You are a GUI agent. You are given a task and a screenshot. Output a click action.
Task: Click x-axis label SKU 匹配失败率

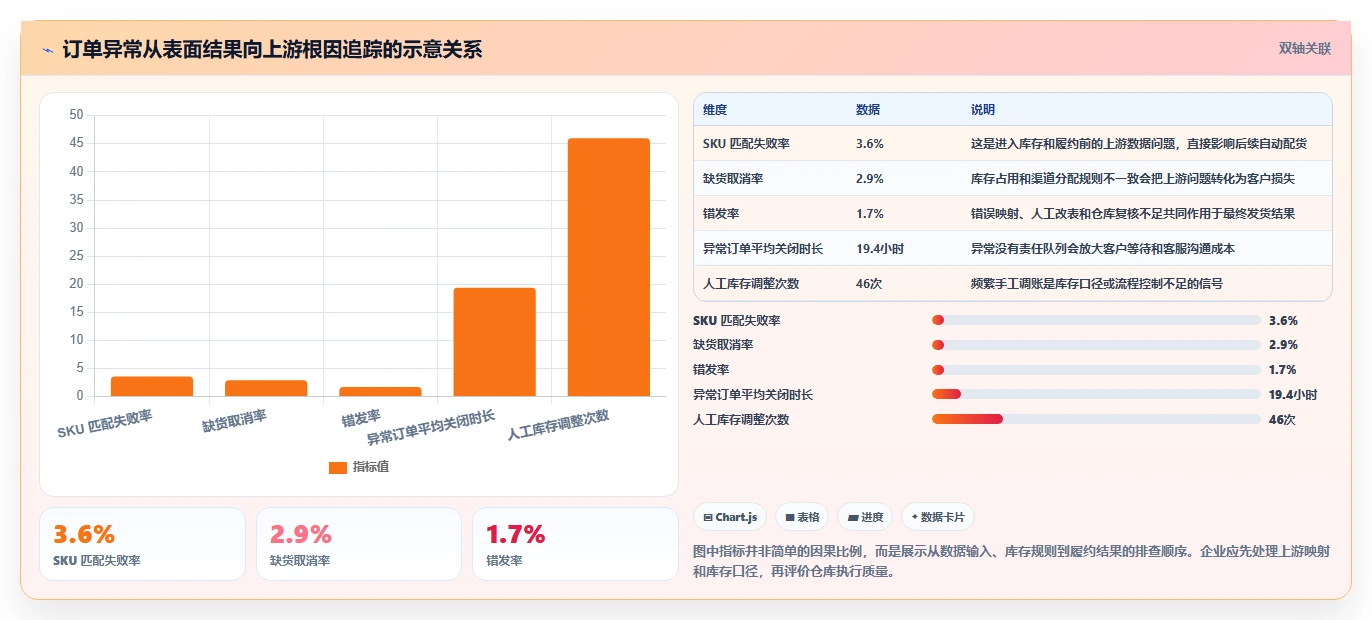(x=105, y=424)
